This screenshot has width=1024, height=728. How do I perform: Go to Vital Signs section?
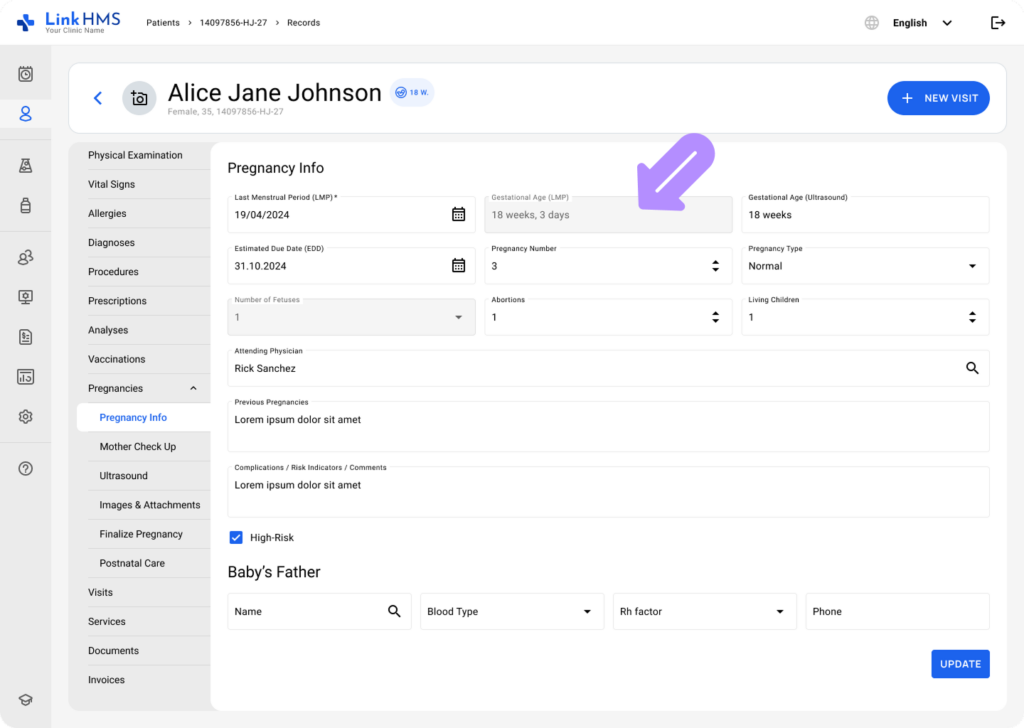pyautogui.click(x=111, y=184)
